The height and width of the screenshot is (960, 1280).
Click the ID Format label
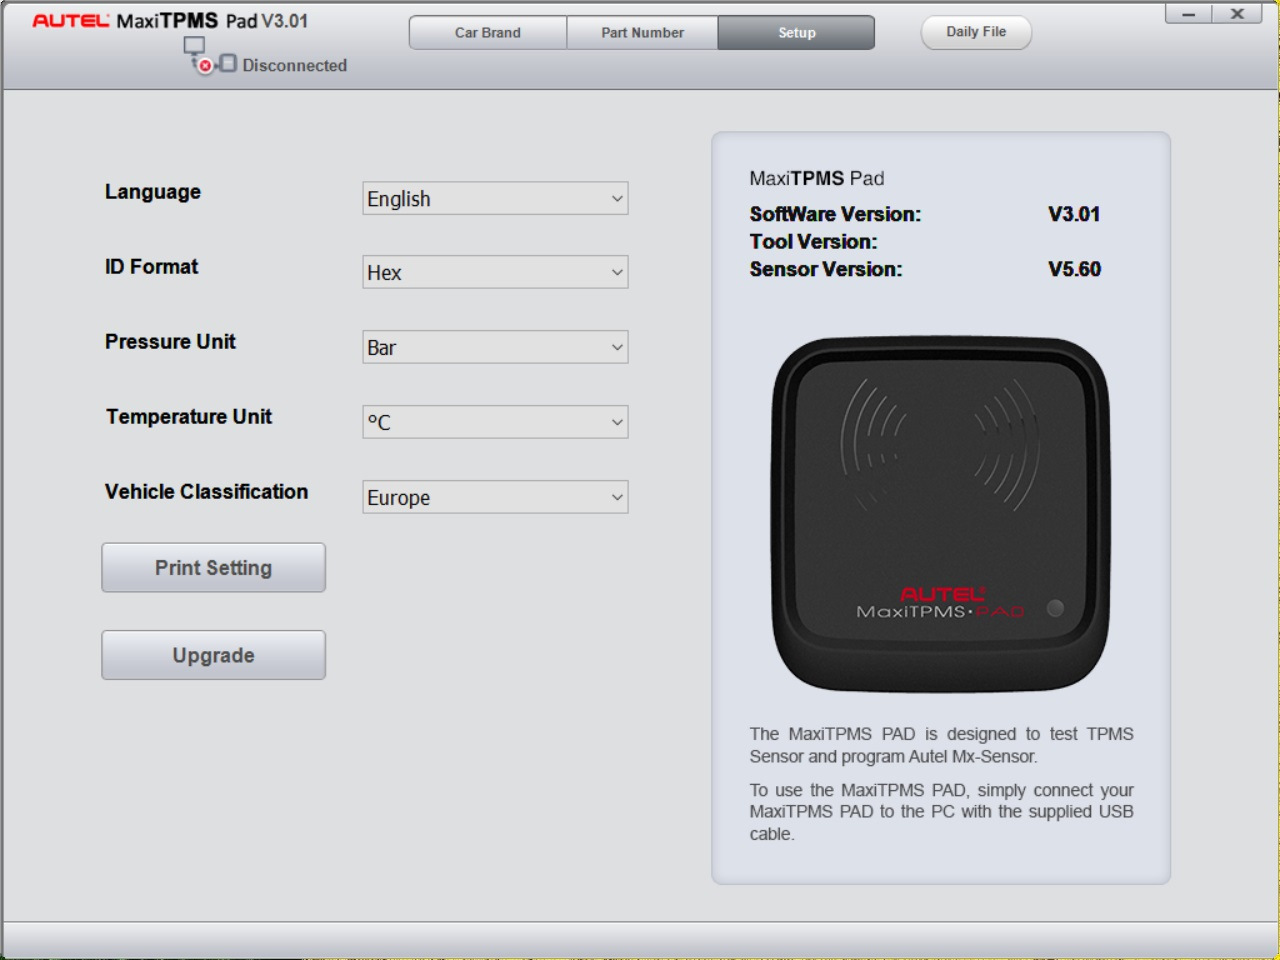tap(152, 267)
